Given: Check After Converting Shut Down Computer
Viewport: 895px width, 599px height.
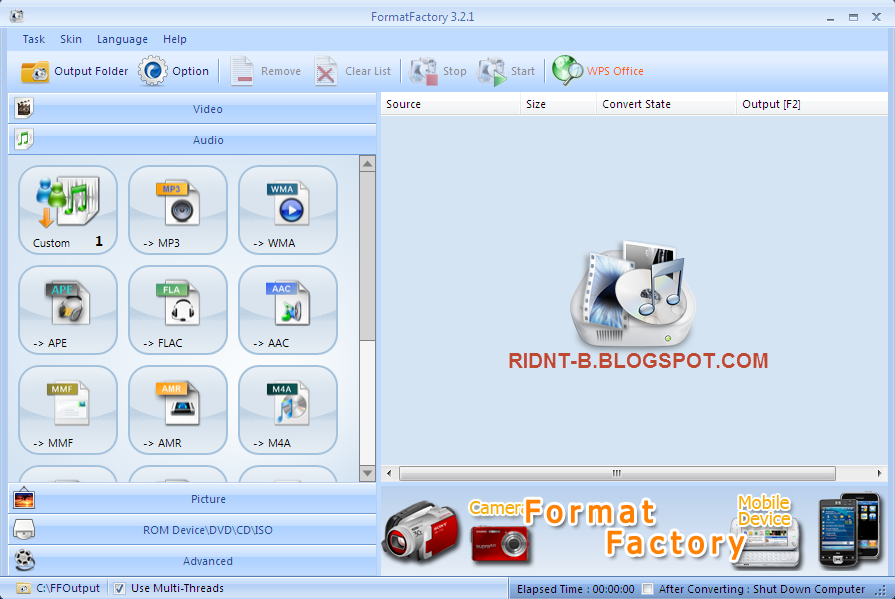Looking at the screenshot, I should coord(648,588).
